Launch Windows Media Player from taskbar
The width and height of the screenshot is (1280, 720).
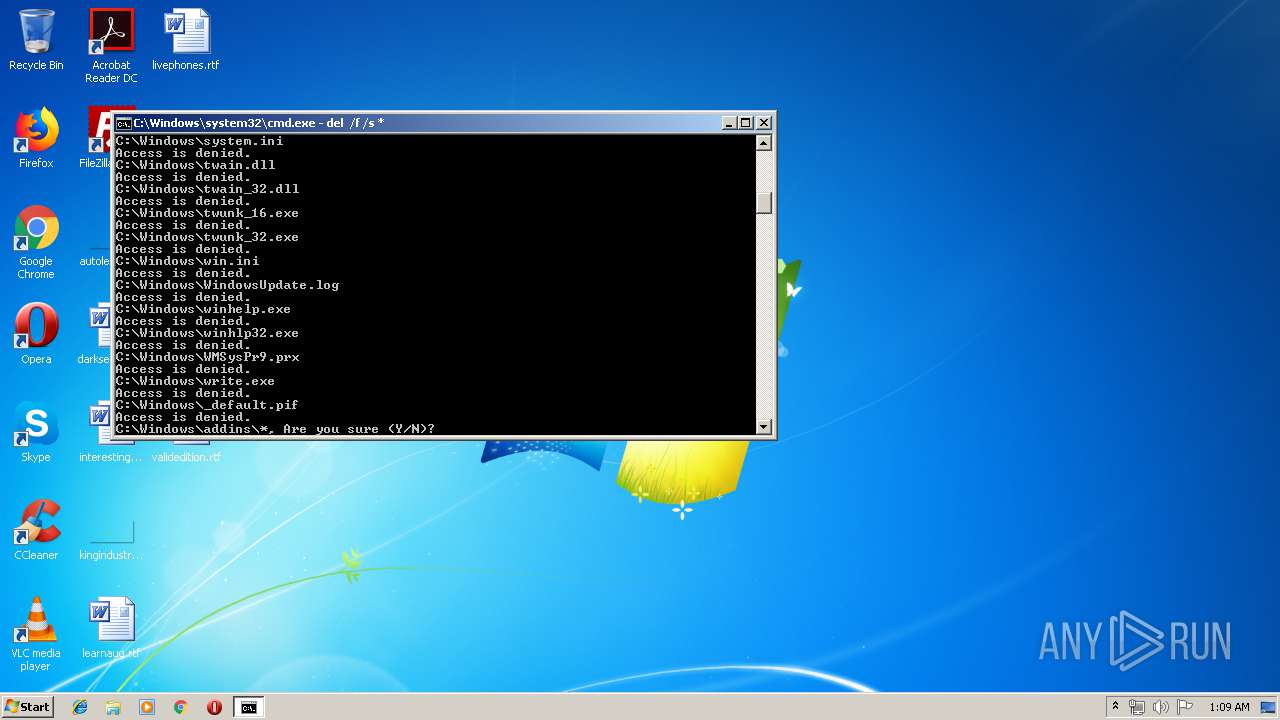pyautogui.click(x=147, y=707)
